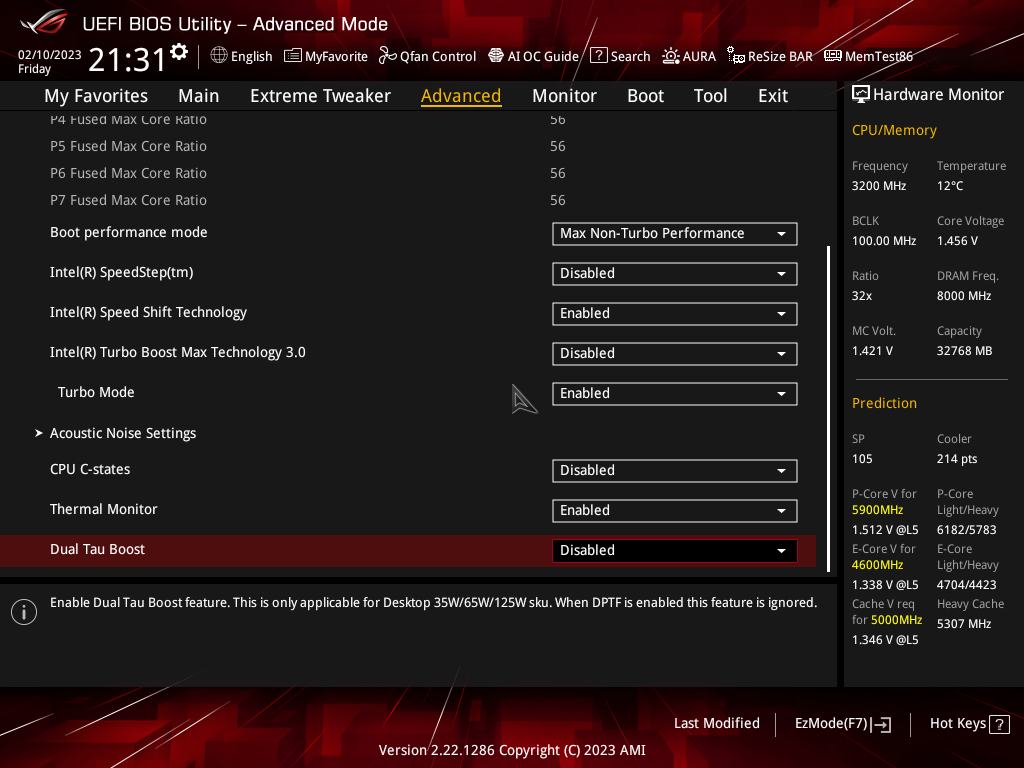Click the Search question mark icon
1024x768 pixels.
click(x=598, y=56)
